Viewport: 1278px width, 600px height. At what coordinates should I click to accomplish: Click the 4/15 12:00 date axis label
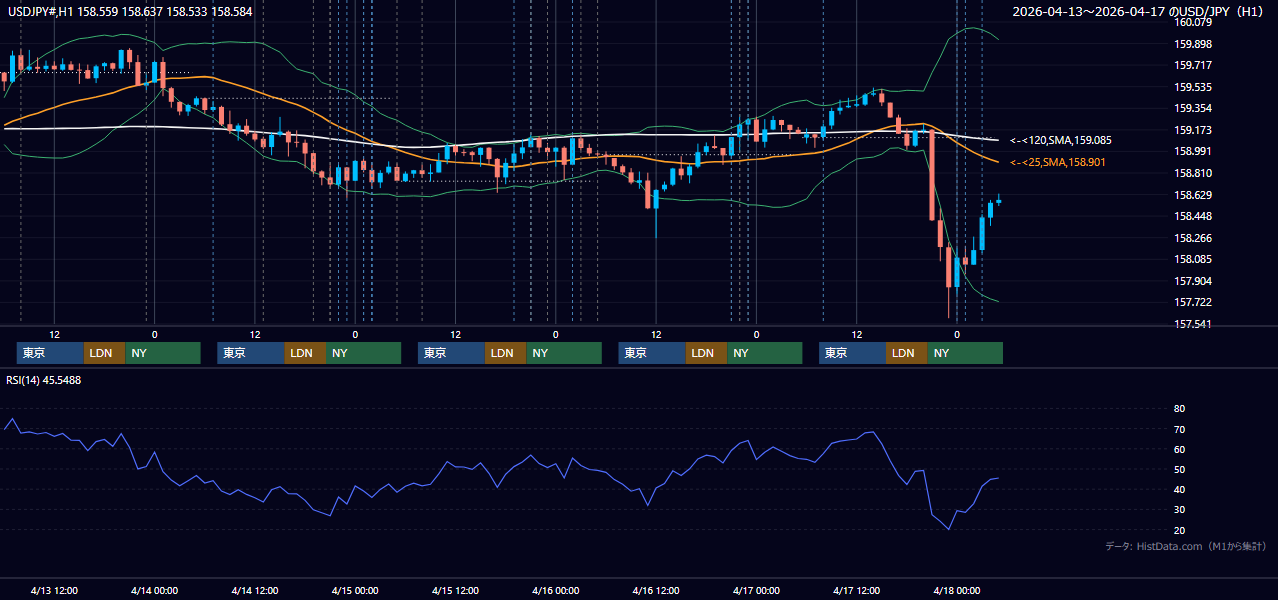point(456,590)
